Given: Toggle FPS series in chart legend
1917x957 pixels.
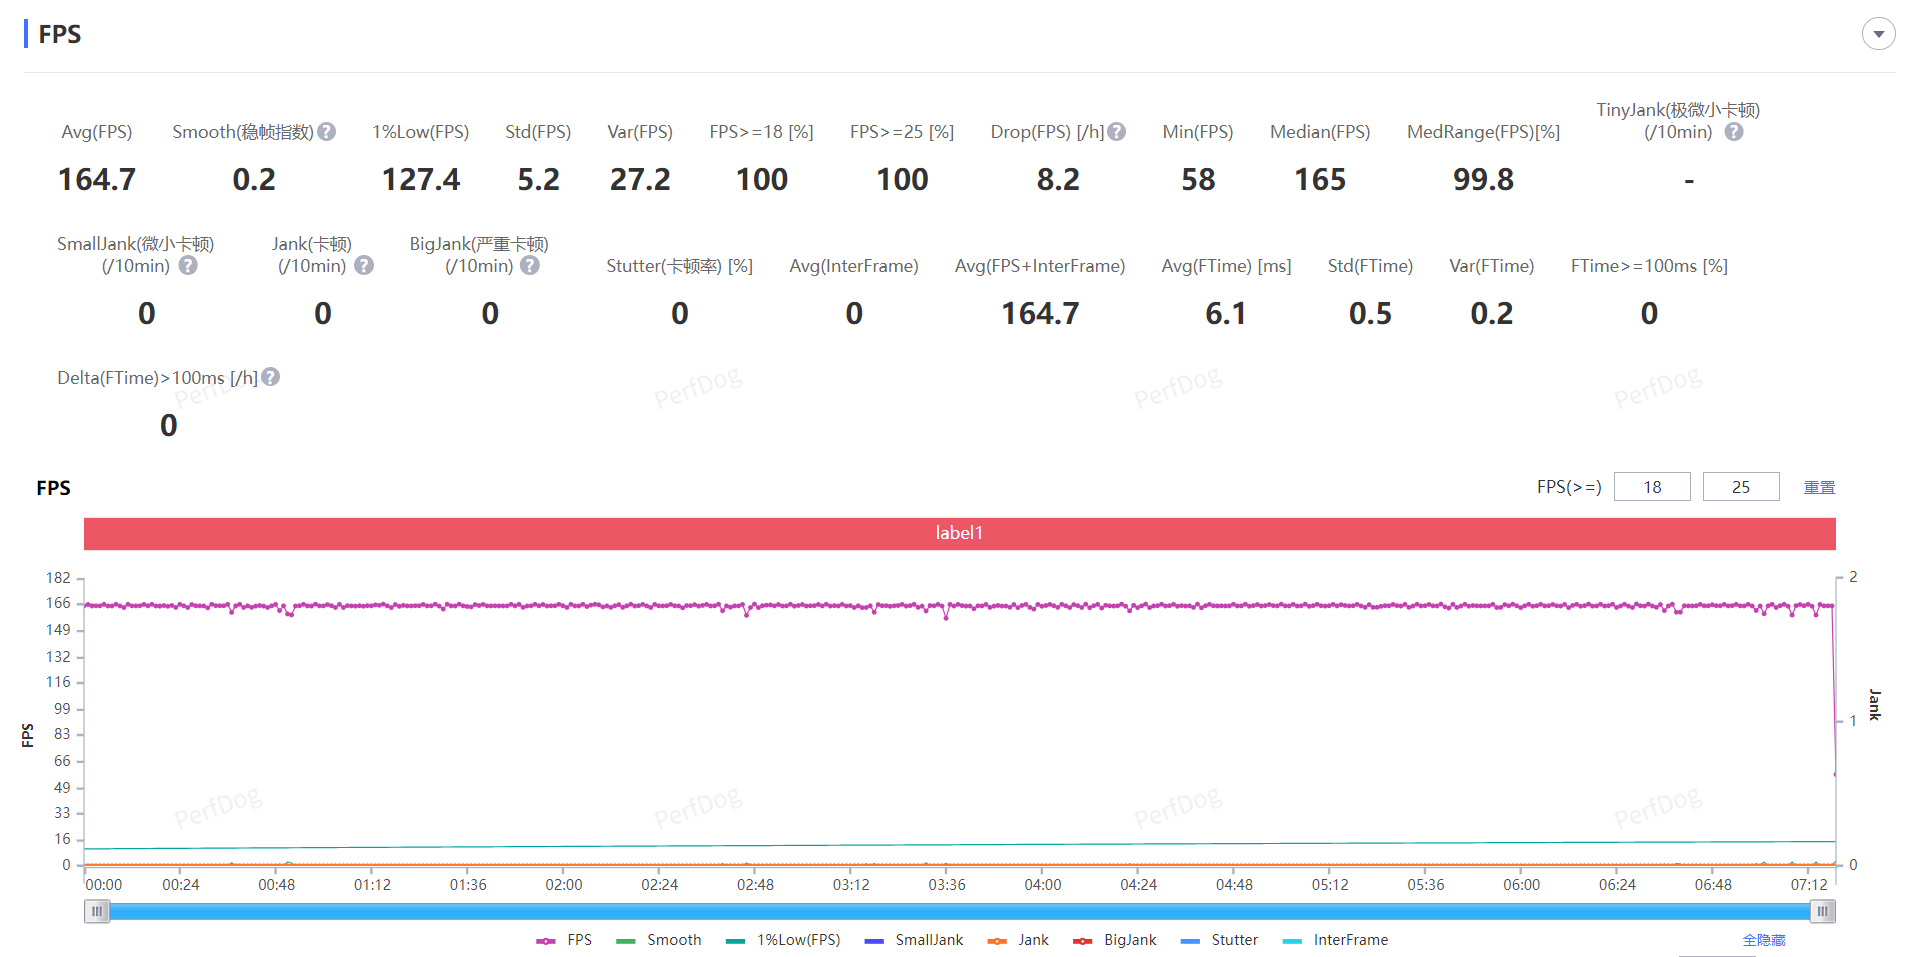Looking at the screenshot, I should 565,940.
